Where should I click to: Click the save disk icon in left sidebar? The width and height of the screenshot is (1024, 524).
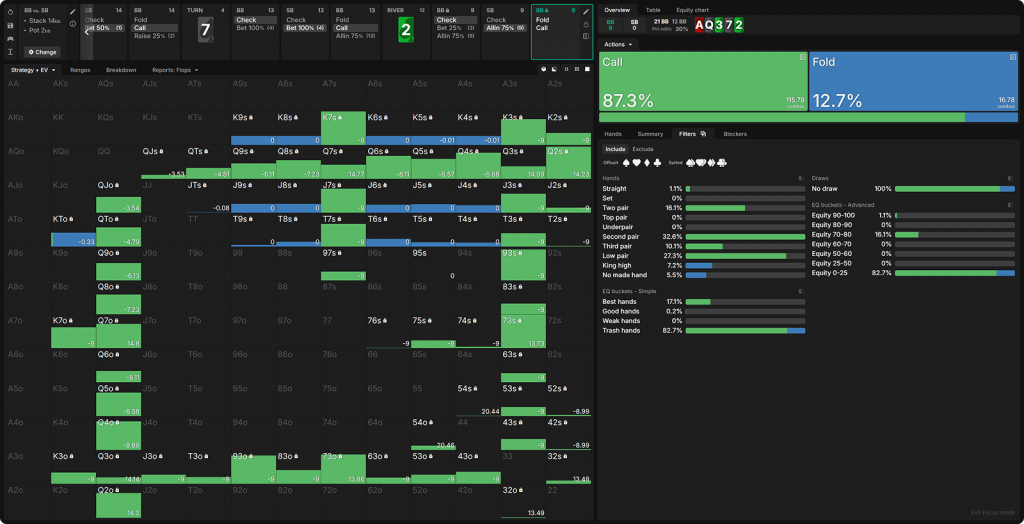tap(10, 25)
